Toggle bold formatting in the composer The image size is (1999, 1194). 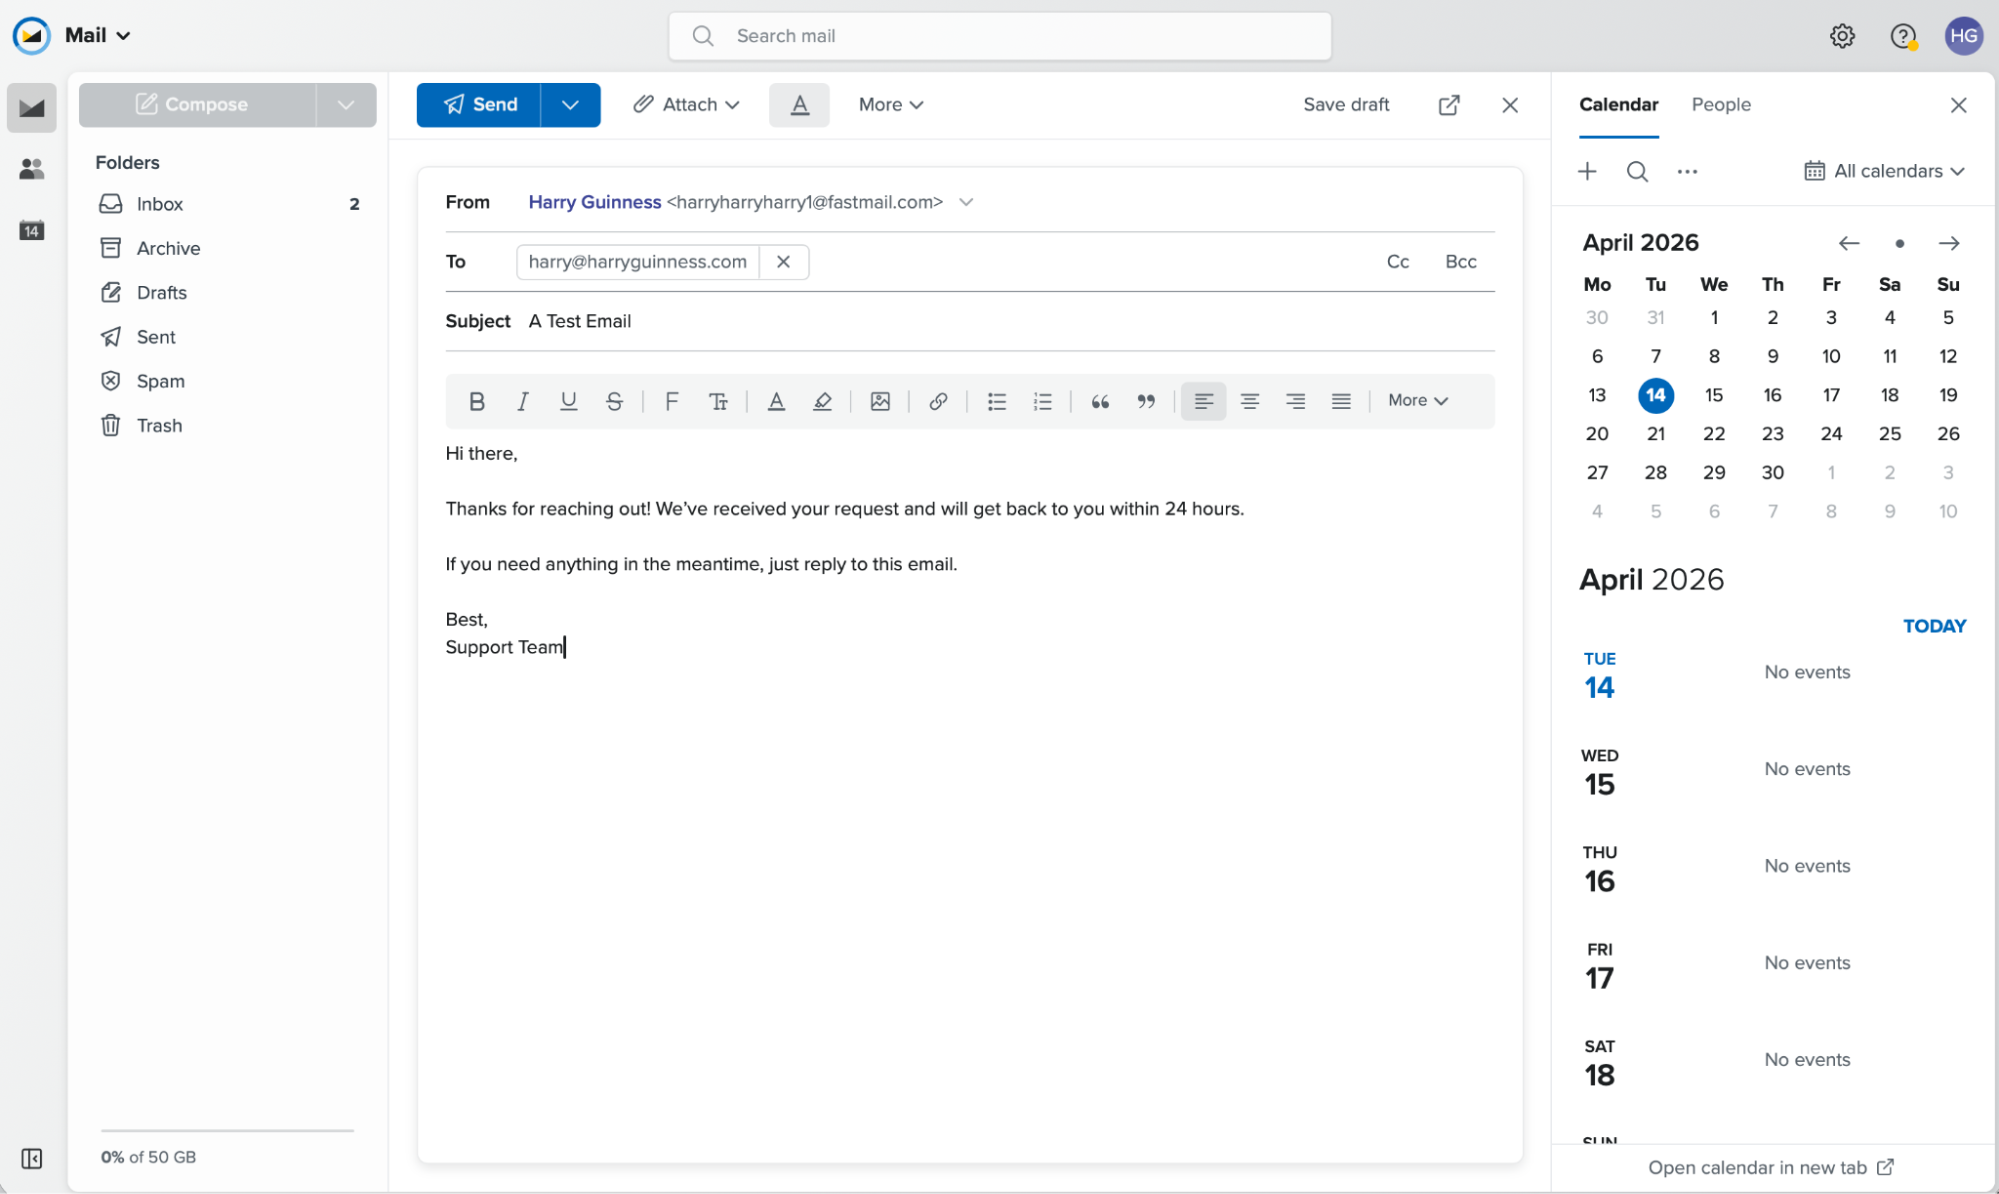477,401
